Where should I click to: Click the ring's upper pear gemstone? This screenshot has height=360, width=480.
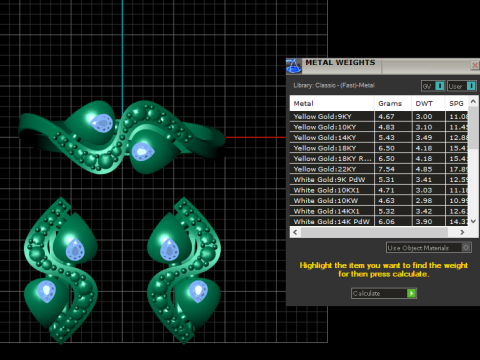[x=102, y=123]
